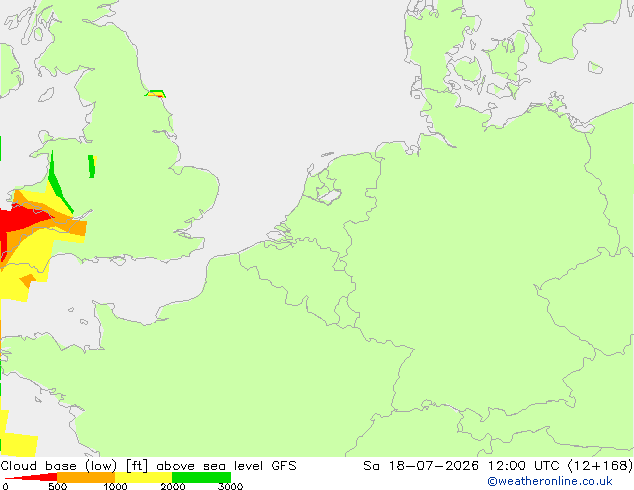Click the green 2000-3000 ft legend color
Image resolution: width=634 pixels, height=490 pixels.
[x=201, y=477]
